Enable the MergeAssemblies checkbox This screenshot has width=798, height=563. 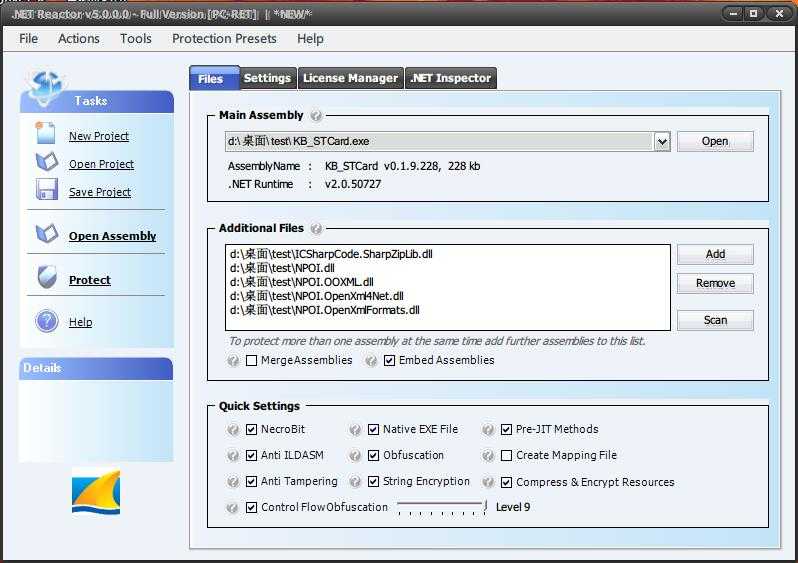point(251,360)
